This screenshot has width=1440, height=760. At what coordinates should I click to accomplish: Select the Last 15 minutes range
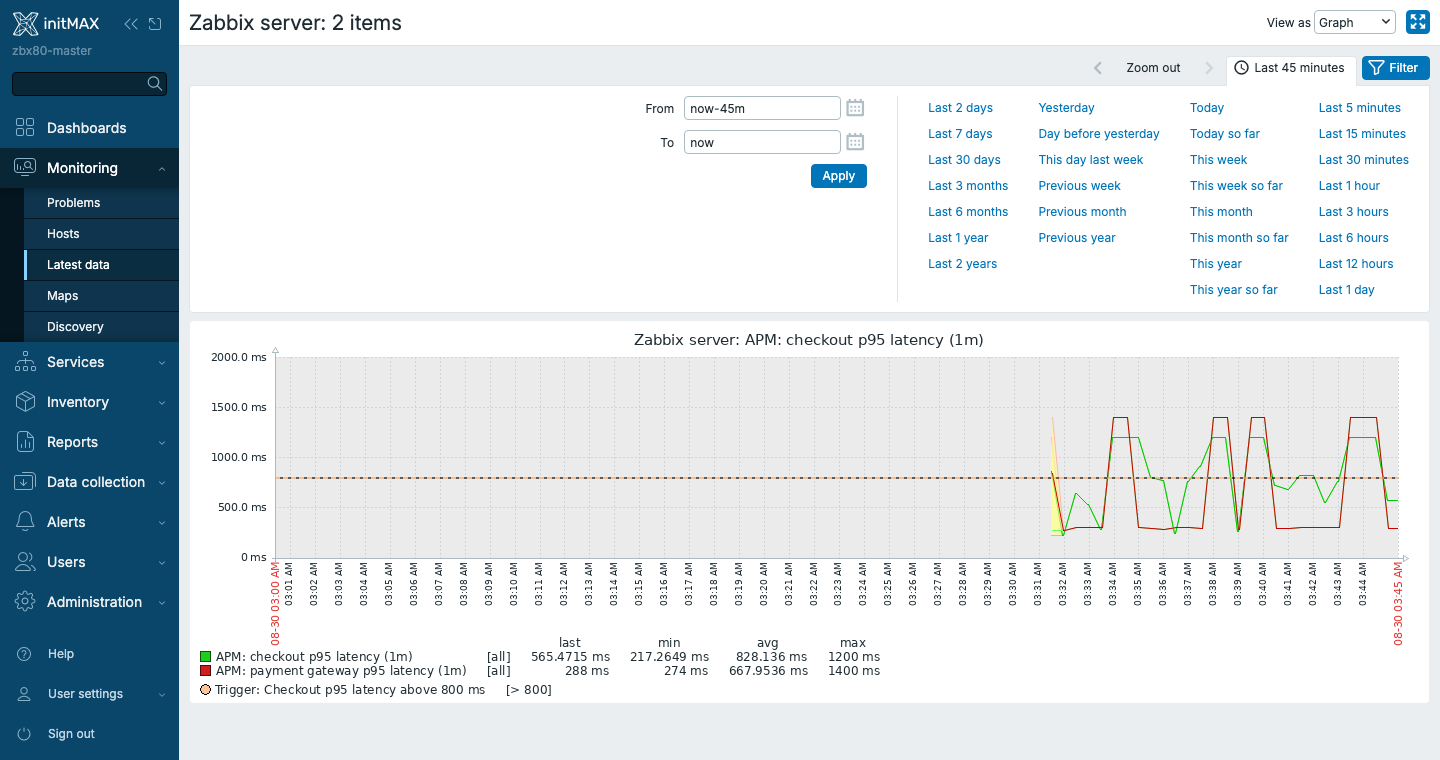pyautogui.click(x=1362, y=134)
